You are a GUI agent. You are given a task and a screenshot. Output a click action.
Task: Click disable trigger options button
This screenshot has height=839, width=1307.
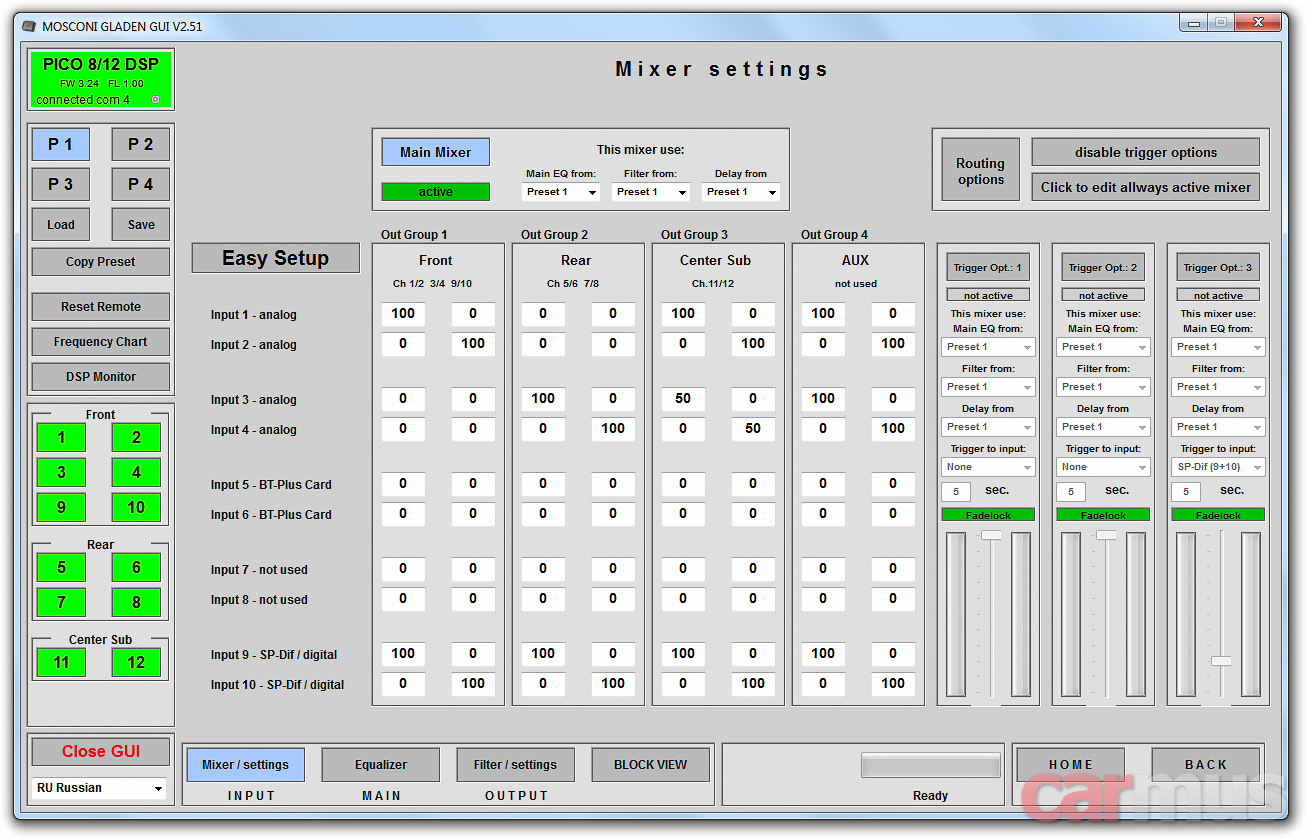[1145, 153]
